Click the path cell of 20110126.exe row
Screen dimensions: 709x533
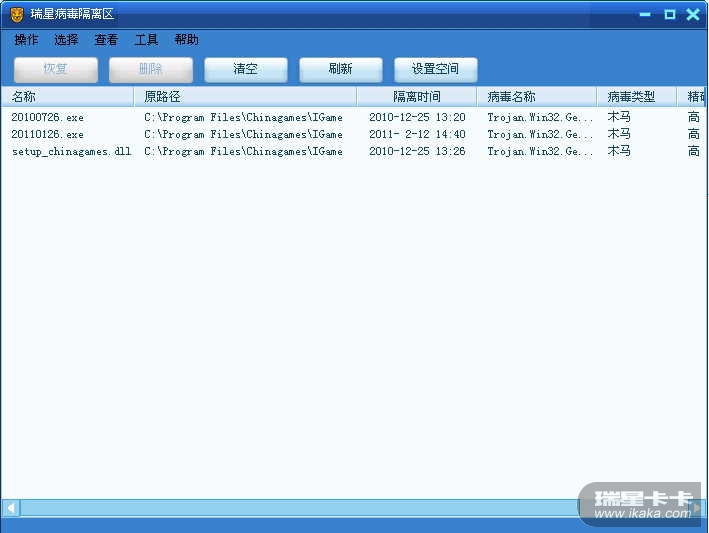tap(243, 134)
